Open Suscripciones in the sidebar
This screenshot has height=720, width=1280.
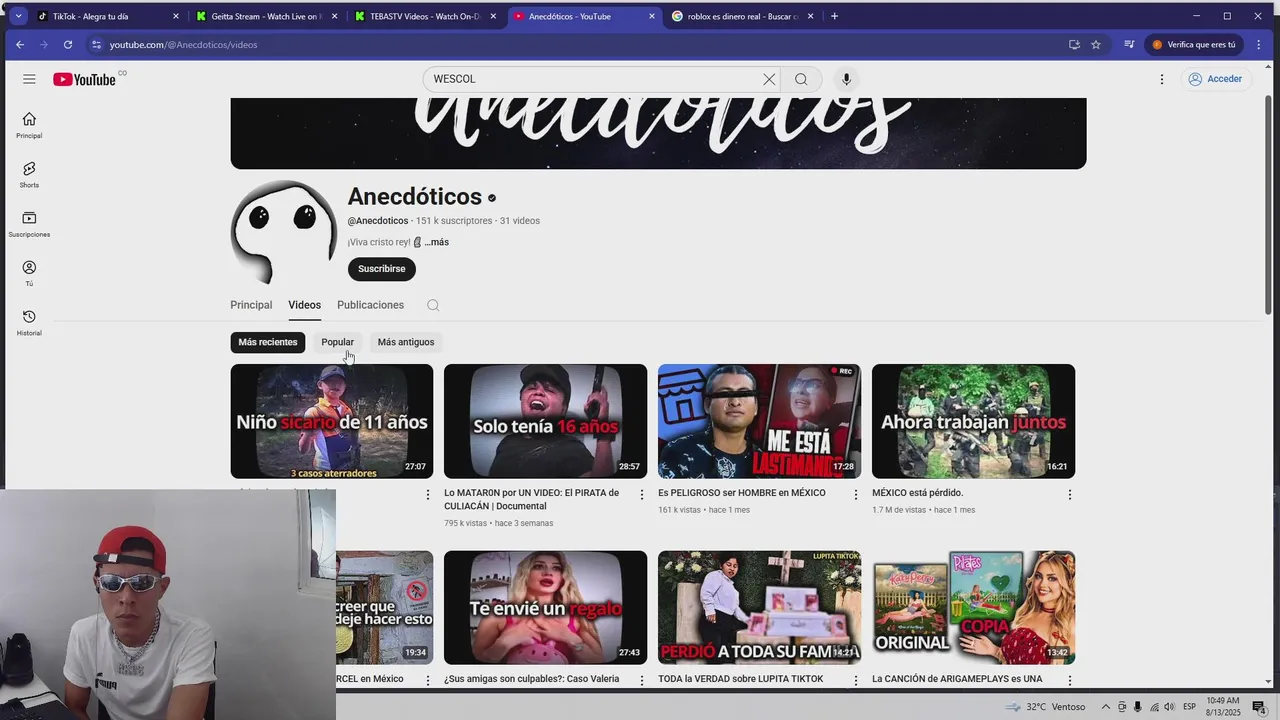(29, 224)
